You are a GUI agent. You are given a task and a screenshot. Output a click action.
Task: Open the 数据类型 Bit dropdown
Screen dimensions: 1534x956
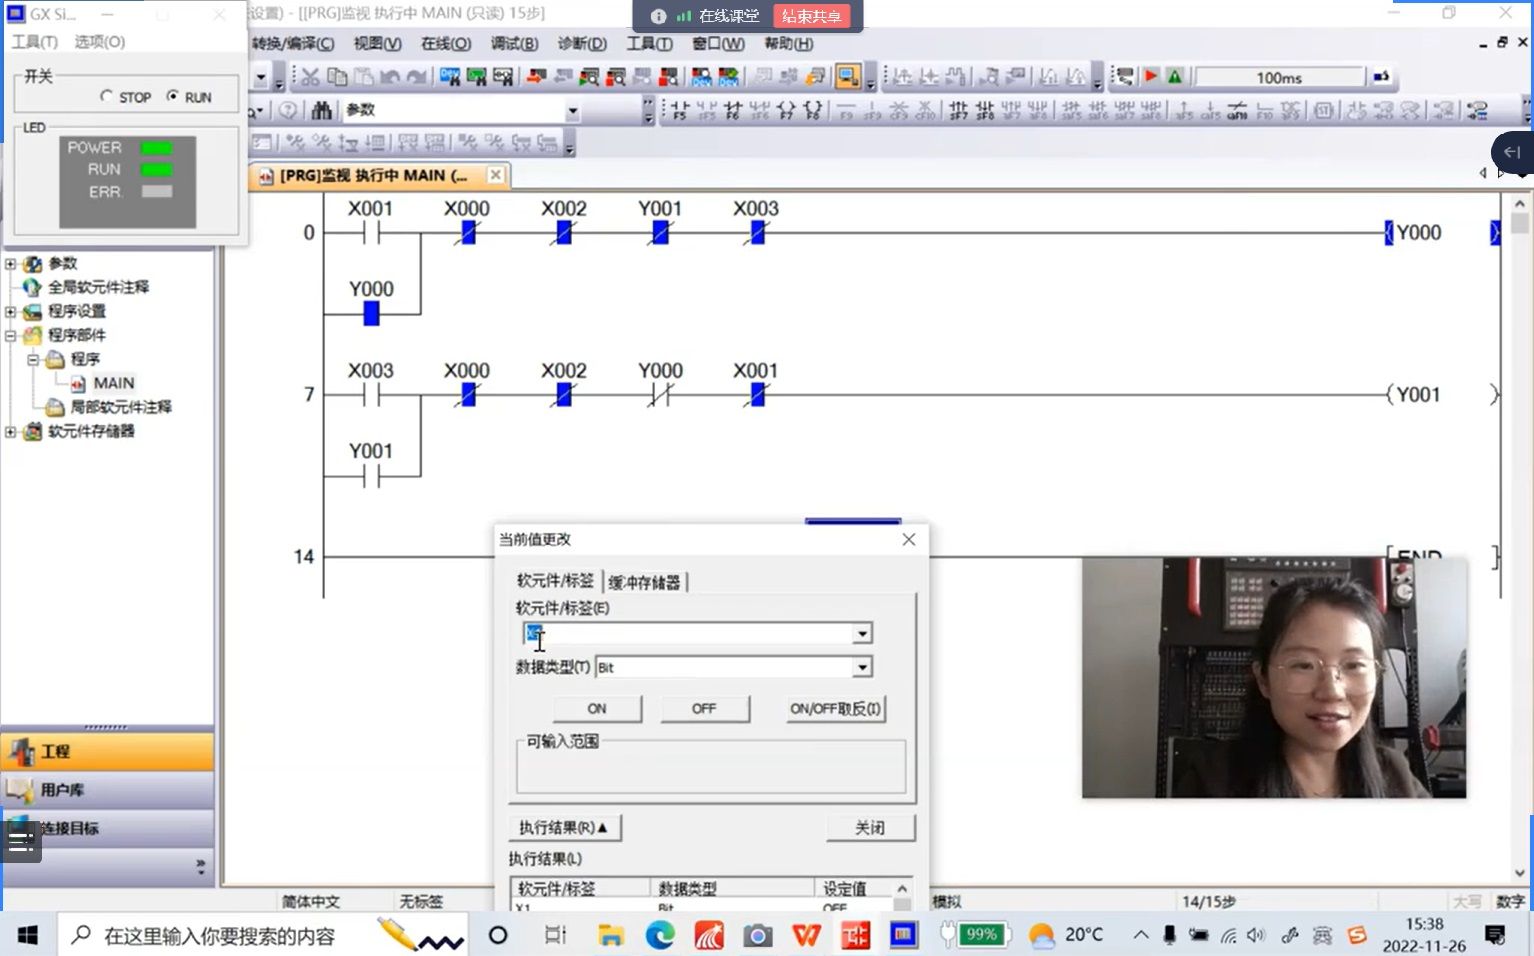862,667
